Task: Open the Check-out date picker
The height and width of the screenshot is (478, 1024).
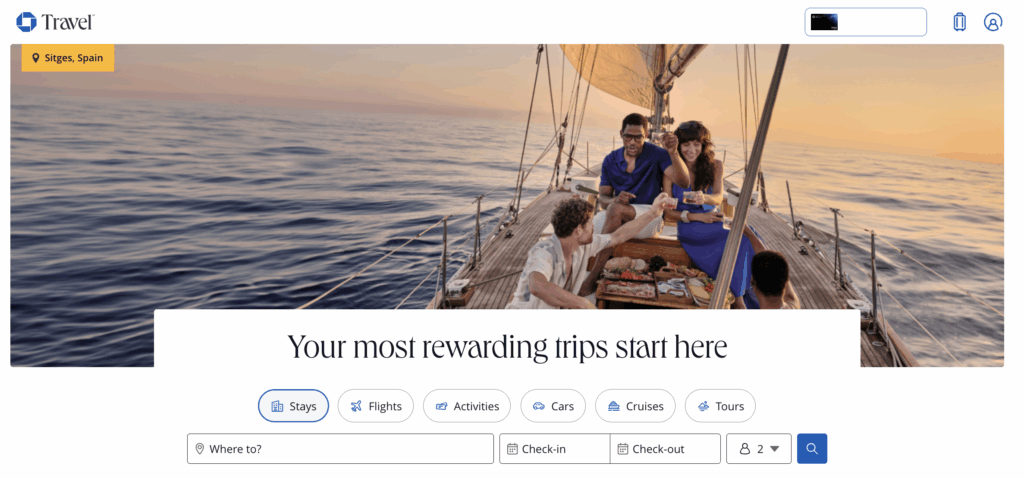Action: [x=665, y=449]
